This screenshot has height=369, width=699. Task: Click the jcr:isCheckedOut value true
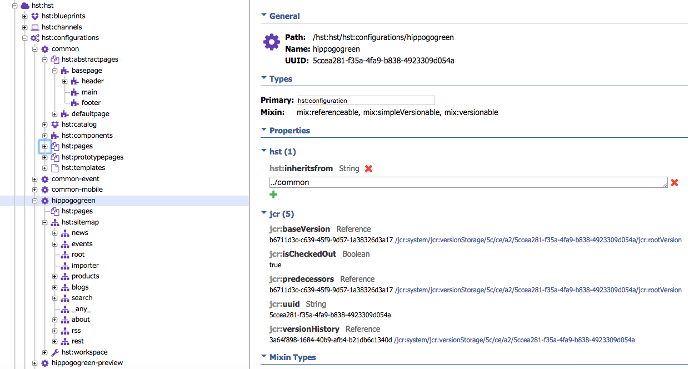point(275,265)
